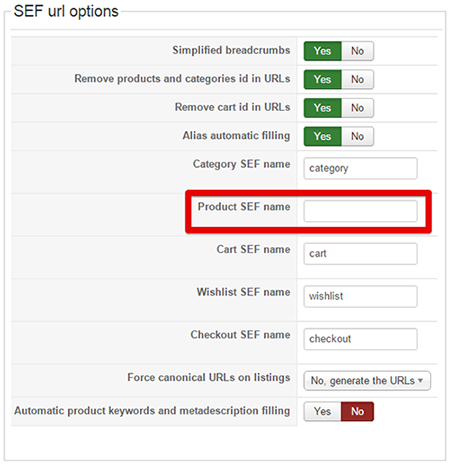Switch Remove cart id in URLs to No
The width and height of the screenshot is (450, 468).
pos(357,108)
